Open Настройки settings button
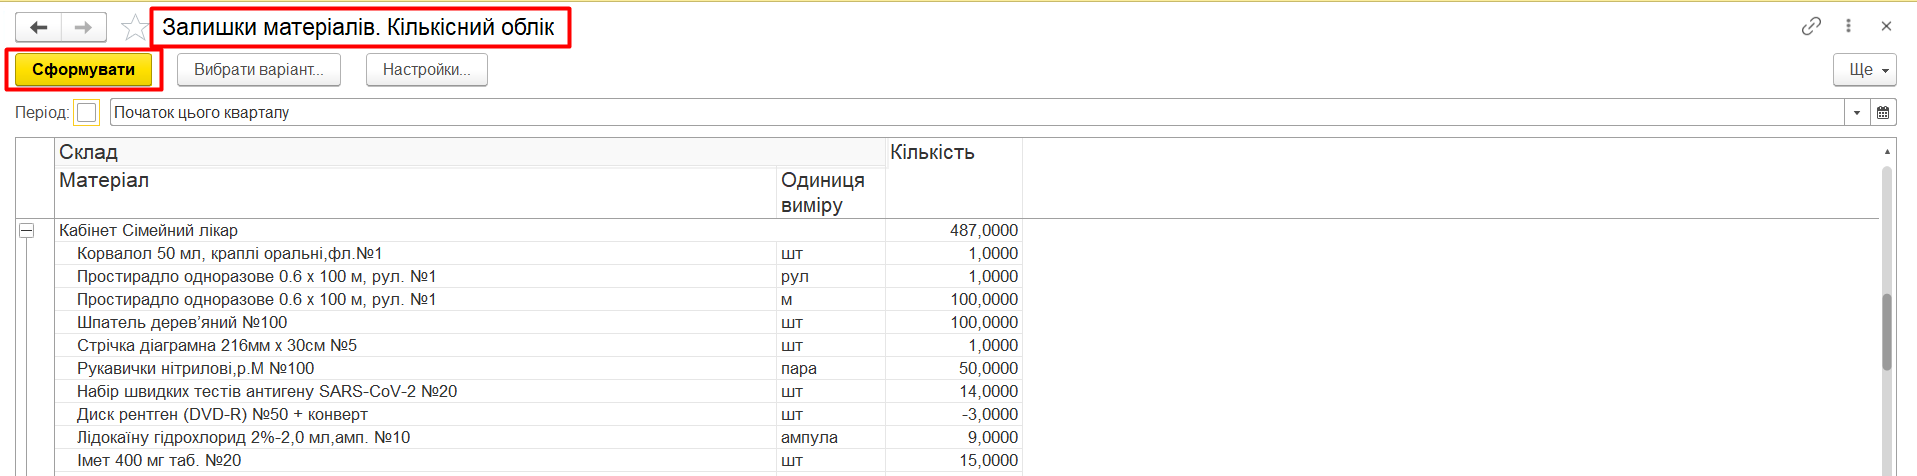 [x=426, y=70]
